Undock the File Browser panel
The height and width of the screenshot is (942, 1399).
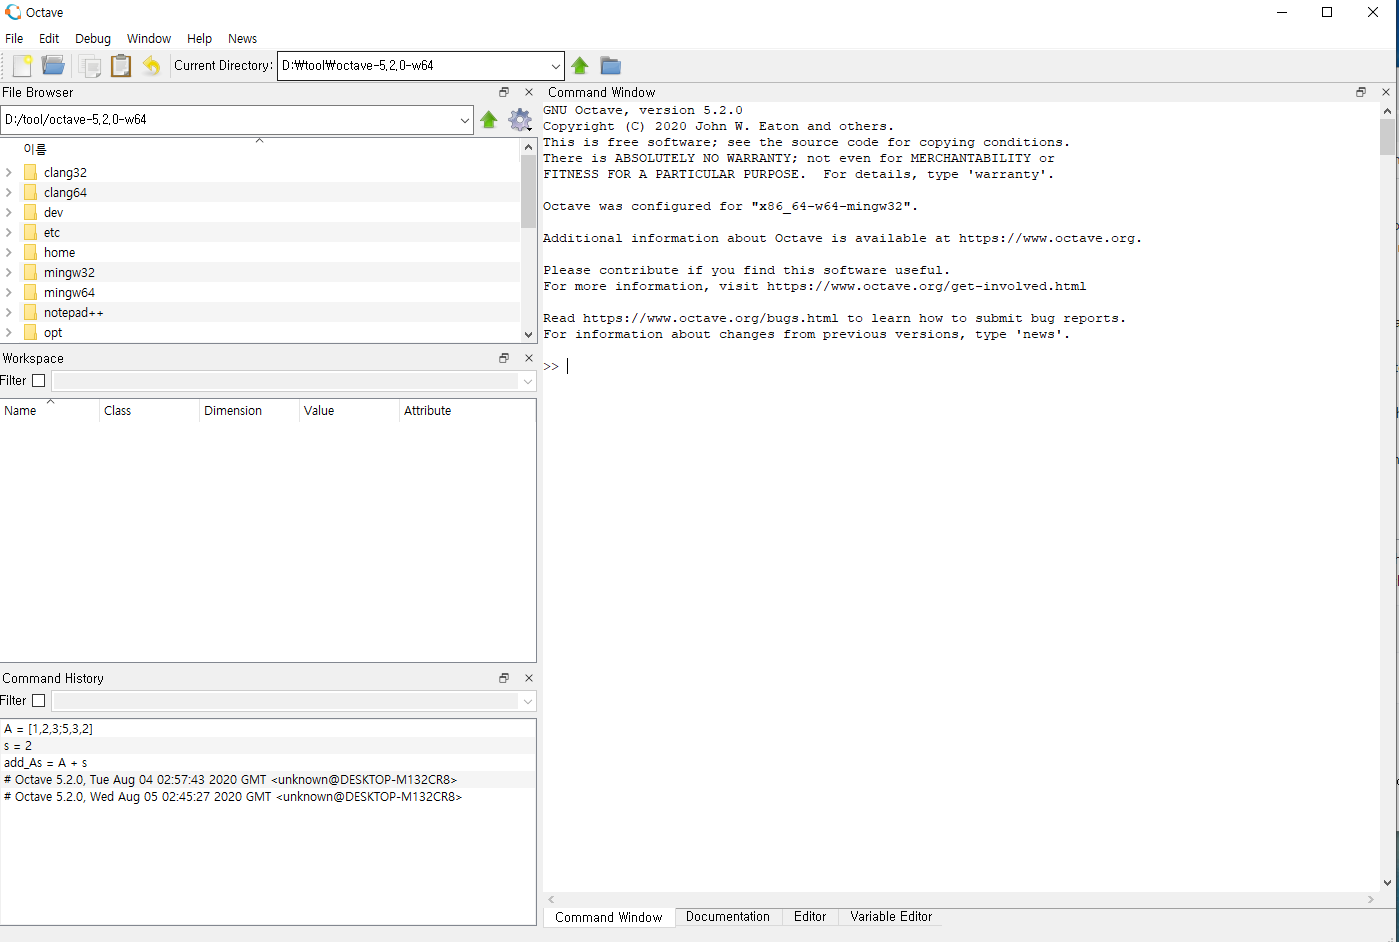pyautogui.click(x=504, y=92)
